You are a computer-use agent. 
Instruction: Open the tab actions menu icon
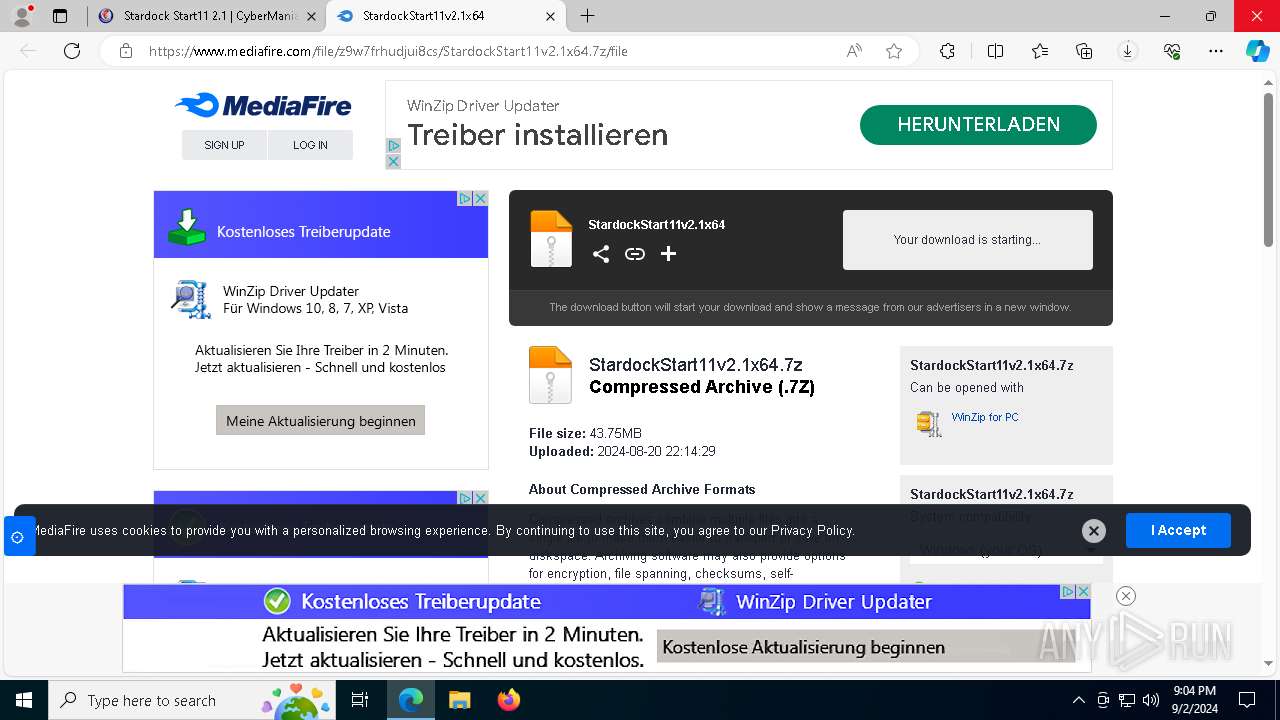pos(60,16)
